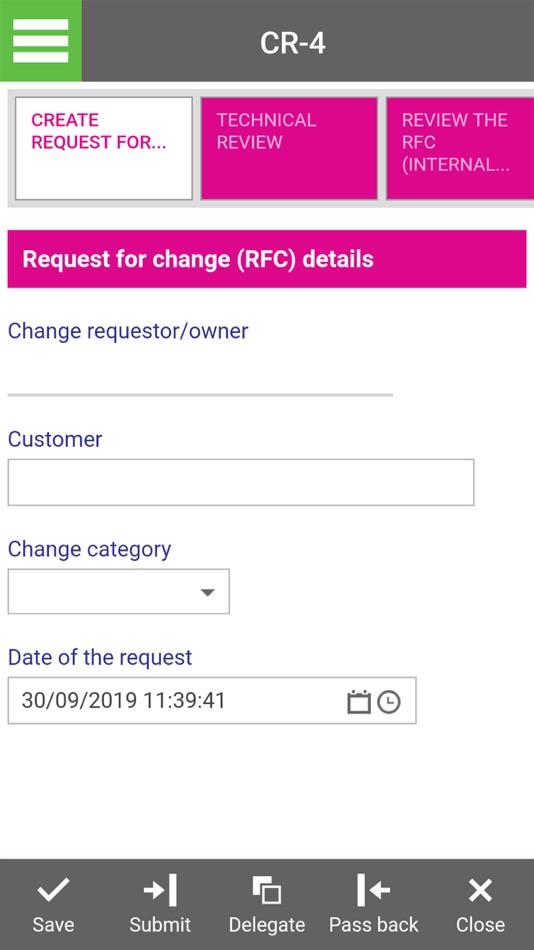Tap the Close X icon

480,890
